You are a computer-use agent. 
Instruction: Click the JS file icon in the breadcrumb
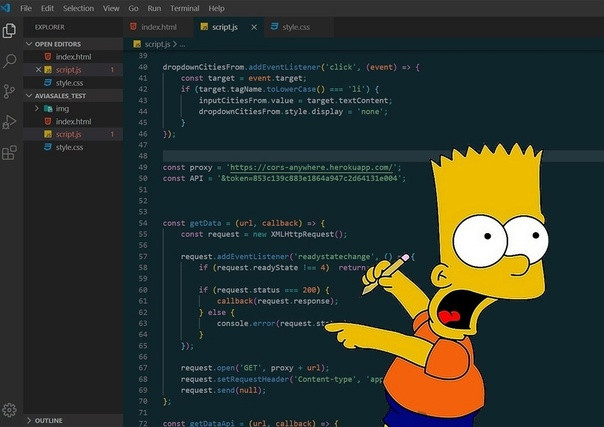point(137,44)
